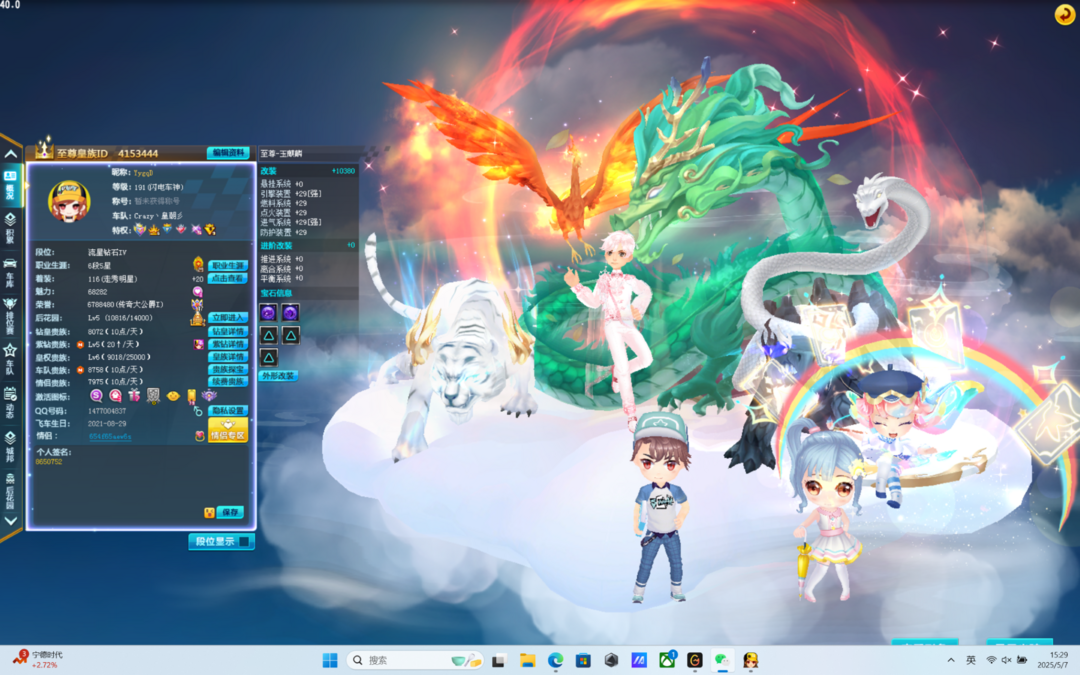Open Microsoft Edge from the taskbar
Image resolution: width=1080 pixels, height=675 pixels.
tap(555, 660)
